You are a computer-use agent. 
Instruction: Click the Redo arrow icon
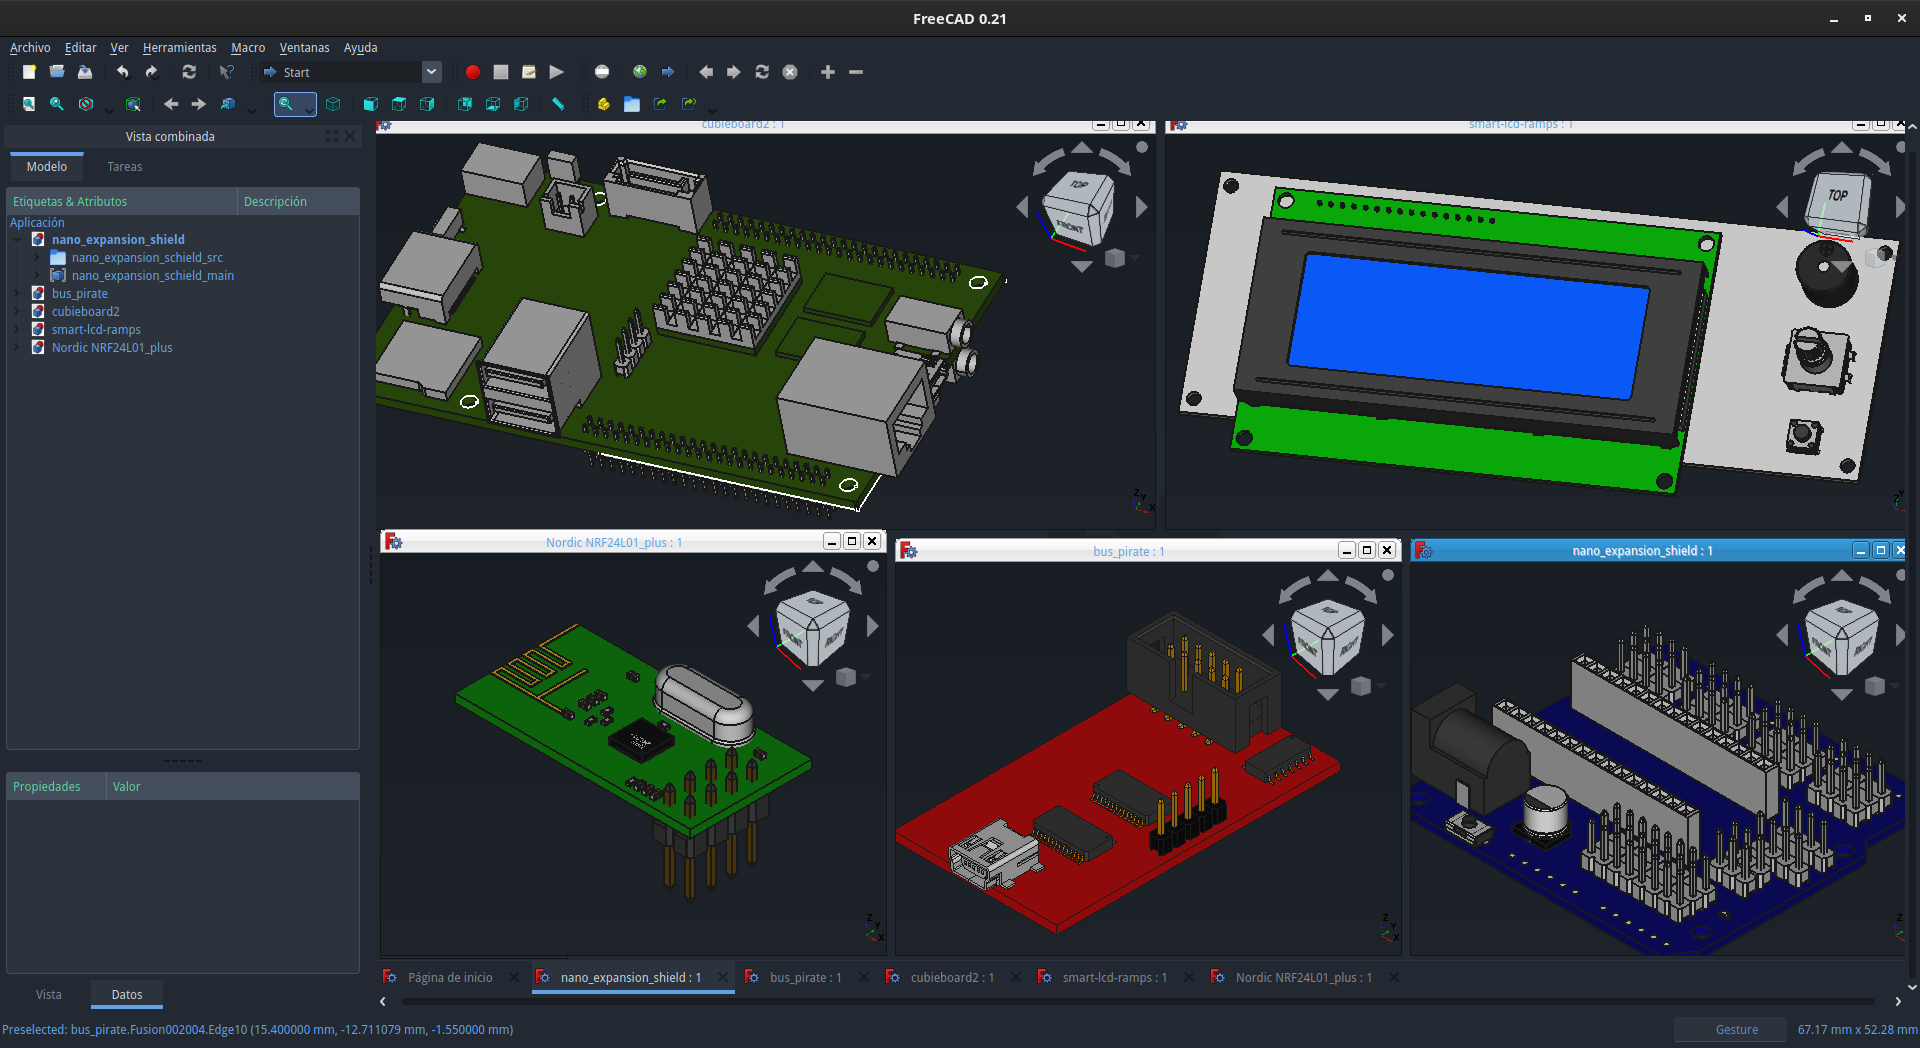[151, 72]
